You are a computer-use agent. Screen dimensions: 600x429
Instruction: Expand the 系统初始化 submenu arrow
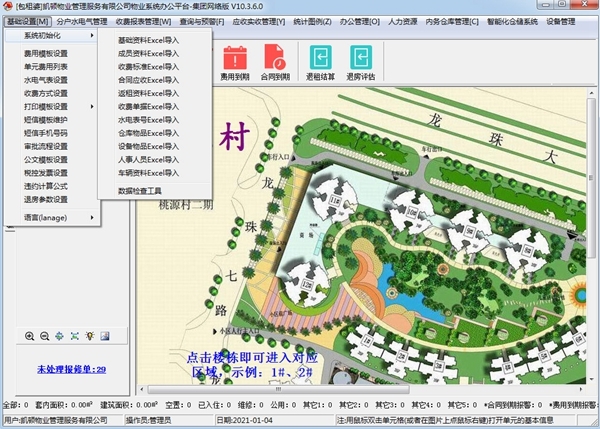[x=92, y=36]
